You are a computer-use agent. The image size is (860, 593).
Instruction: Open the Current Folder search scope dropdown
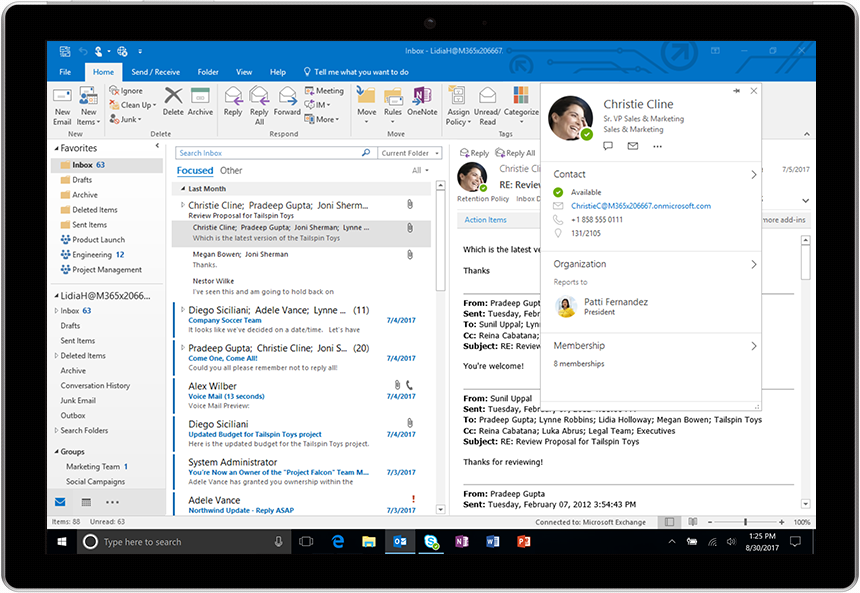pos(411,153)
